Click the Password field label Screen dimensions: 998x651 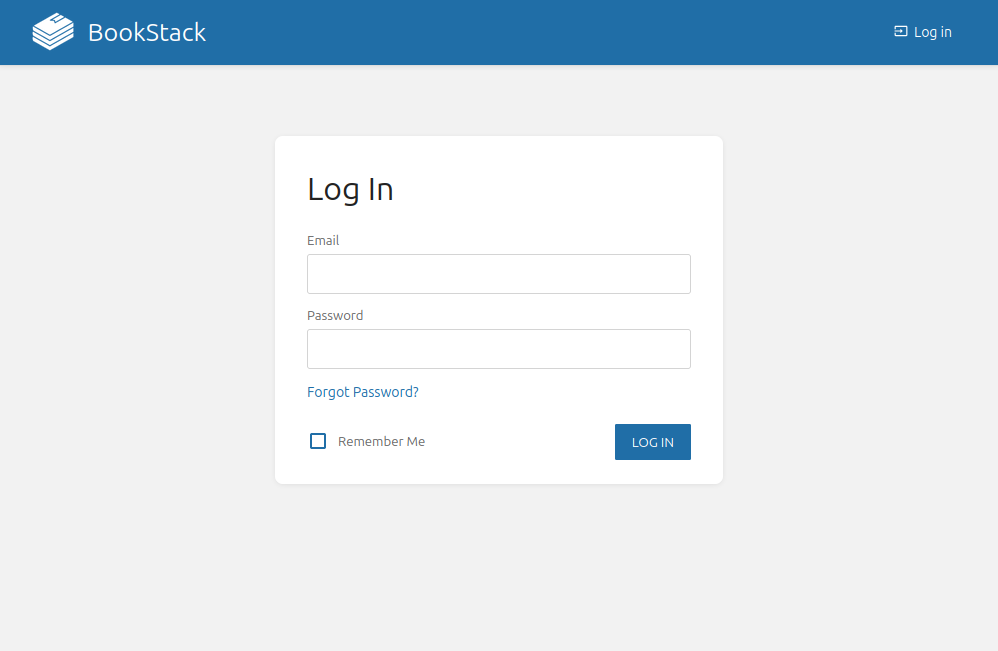(x=335, y=316)
